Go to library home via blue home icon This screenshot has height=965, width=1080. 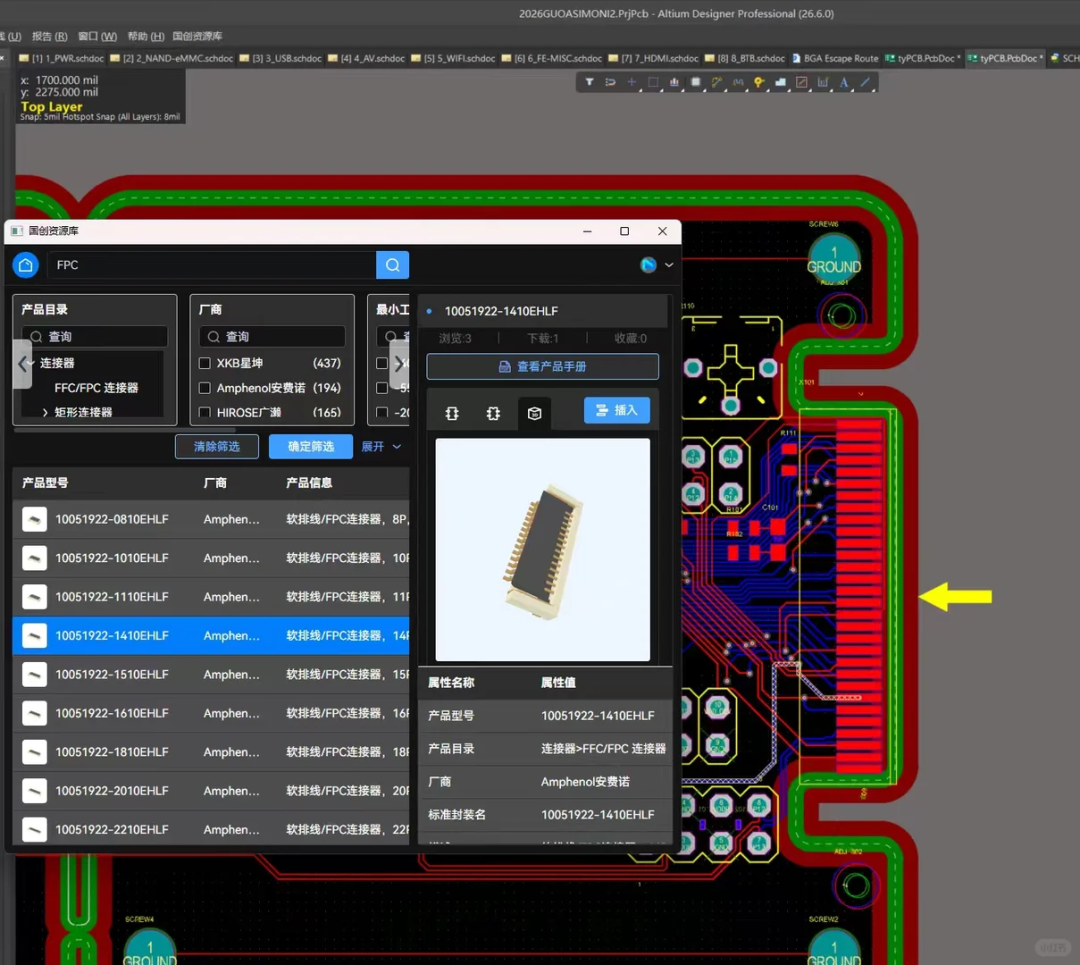25,264
